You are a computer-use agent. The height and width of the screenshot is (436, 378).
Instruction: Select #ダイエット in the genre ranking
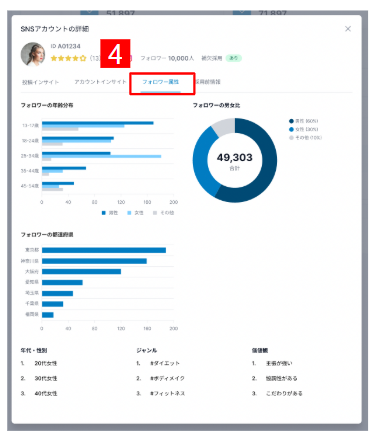[165, 363]
